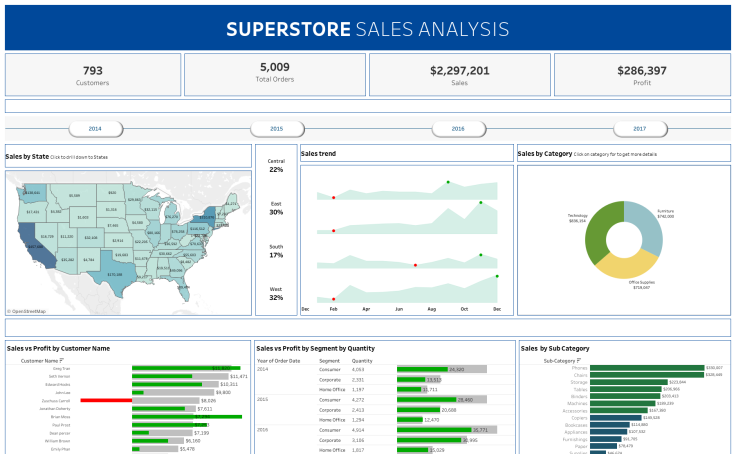Click the Customers KPI card showing 793
The height and width of the screenshot is (454, 736).
[93, 75]
